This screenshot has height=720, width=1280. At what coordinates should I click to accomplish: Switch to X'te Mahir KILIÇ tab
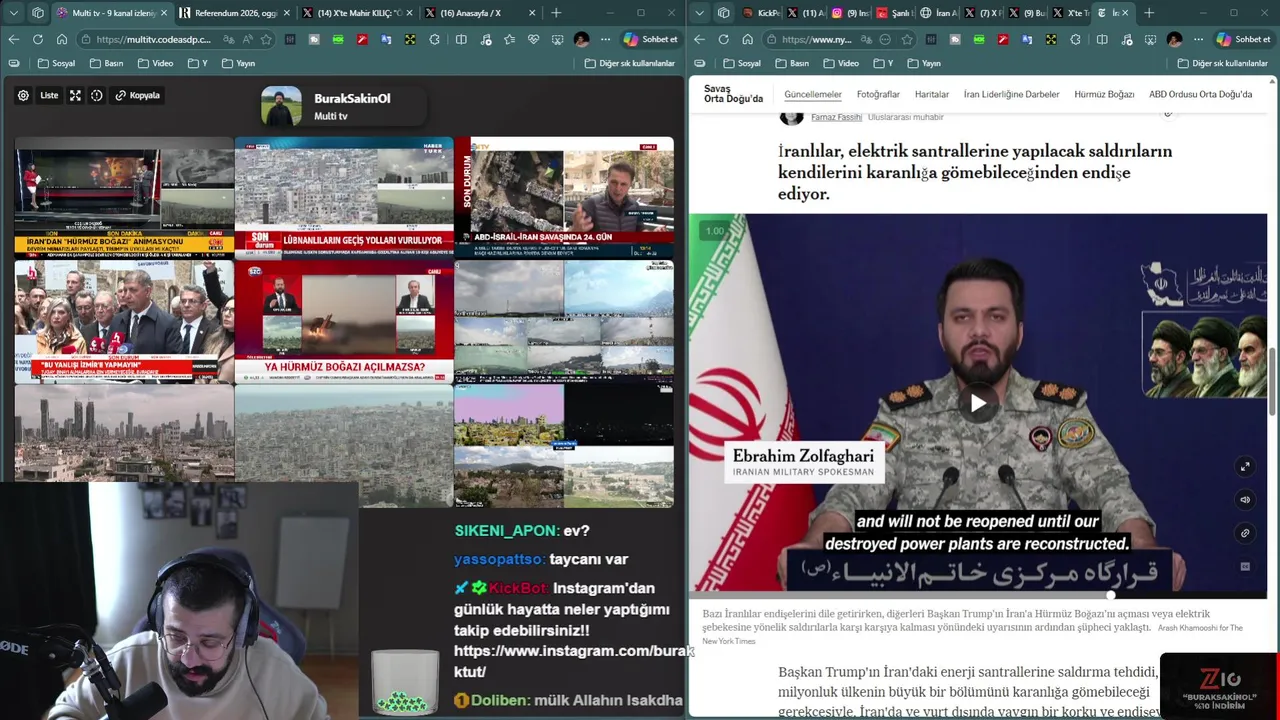[357, 13]
